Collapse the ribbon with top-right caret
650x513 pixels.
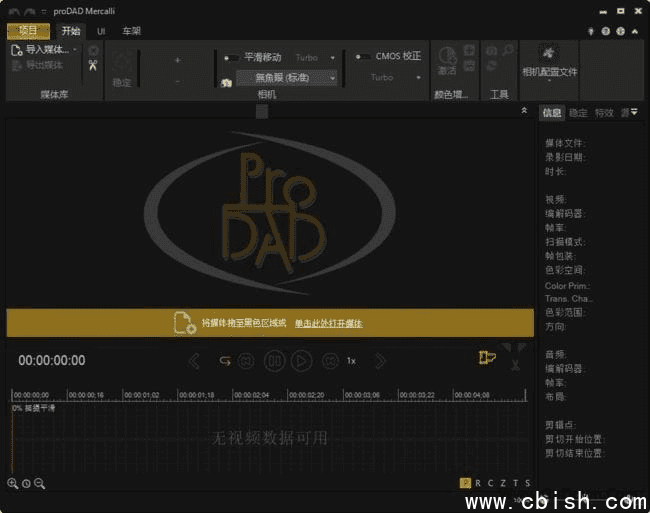click(x=635, y=31)
